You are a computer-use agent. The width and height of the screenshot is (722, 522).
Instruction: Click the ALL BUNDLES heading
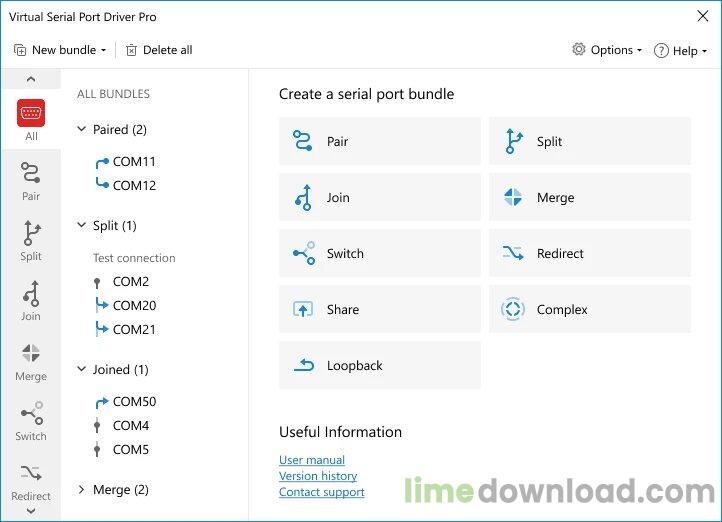pos(113,94)
